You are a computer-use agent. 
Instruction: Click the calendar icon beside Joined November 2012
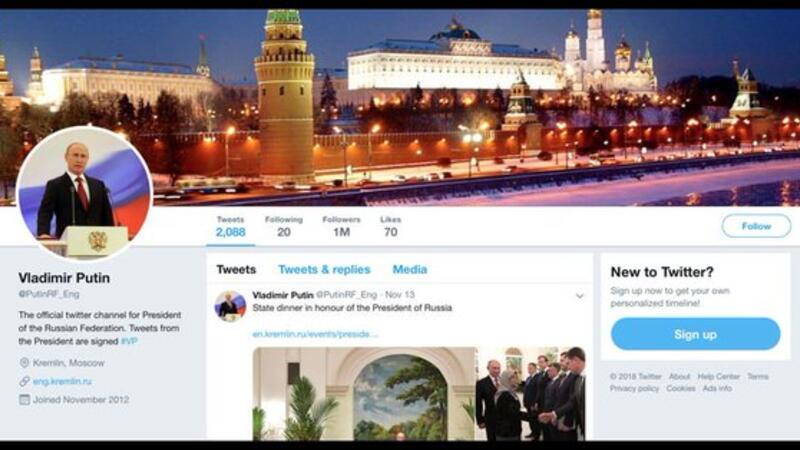(24, 399)
